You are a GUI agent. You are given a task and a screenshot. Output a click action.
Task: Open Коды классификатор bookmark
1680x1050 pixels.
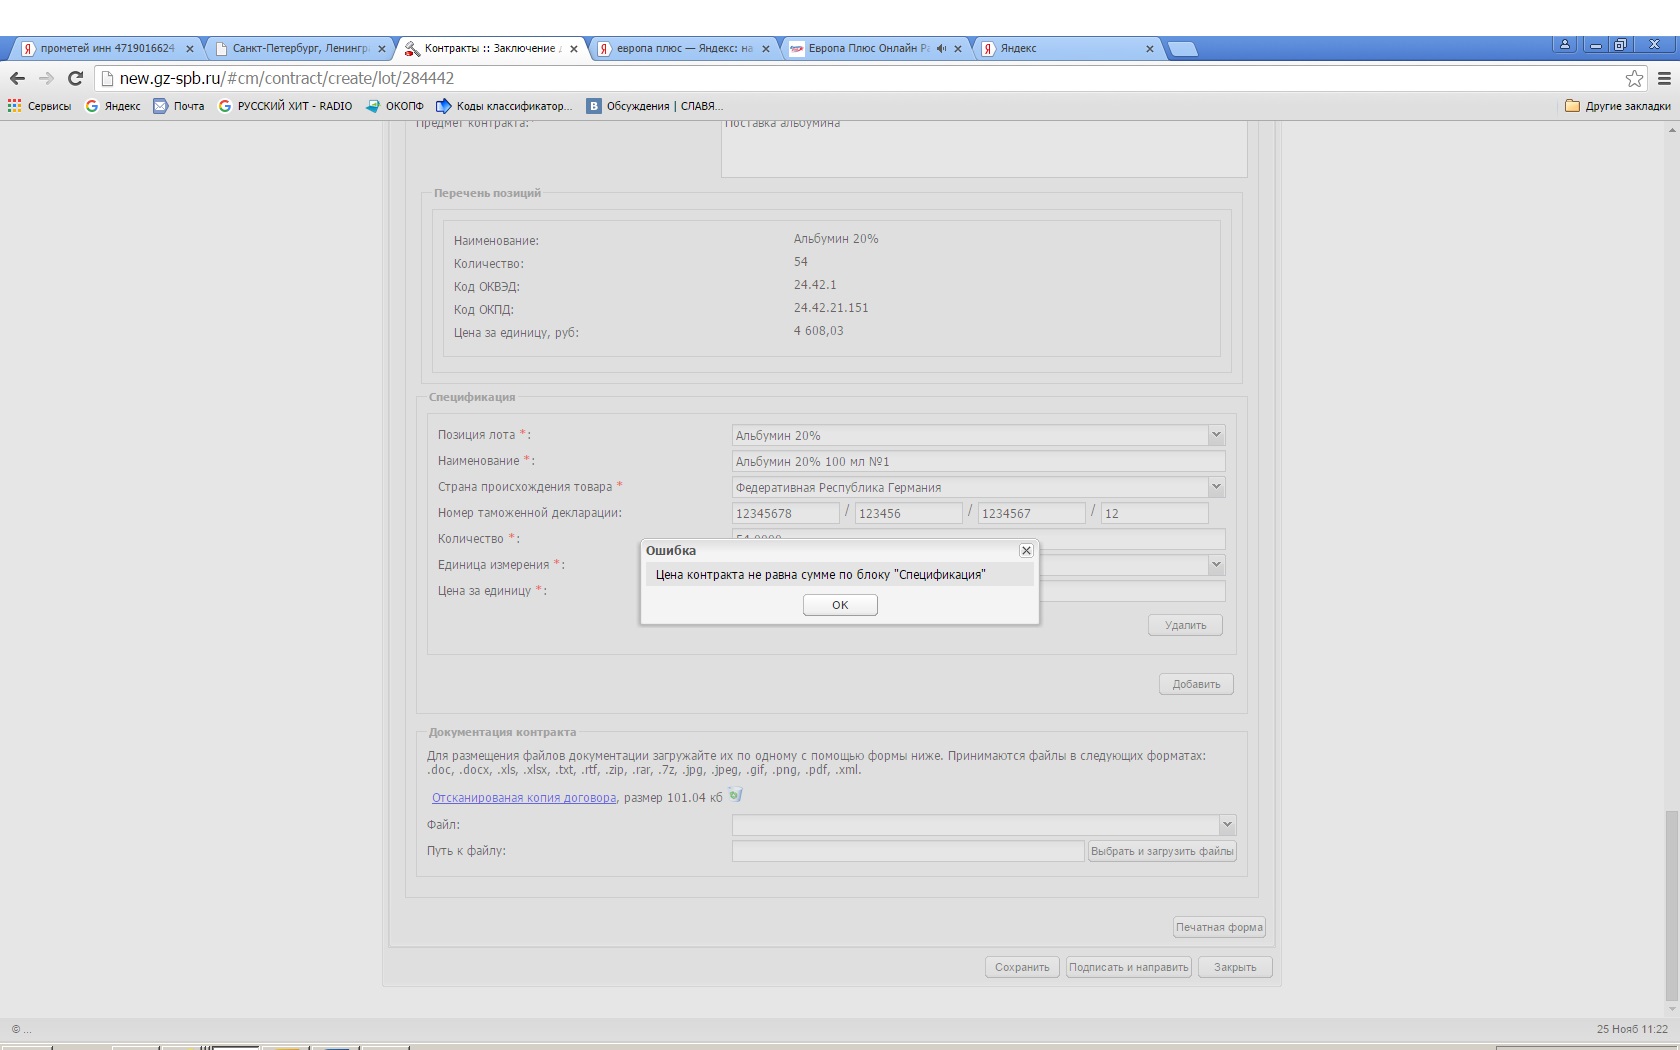[504, 106]
